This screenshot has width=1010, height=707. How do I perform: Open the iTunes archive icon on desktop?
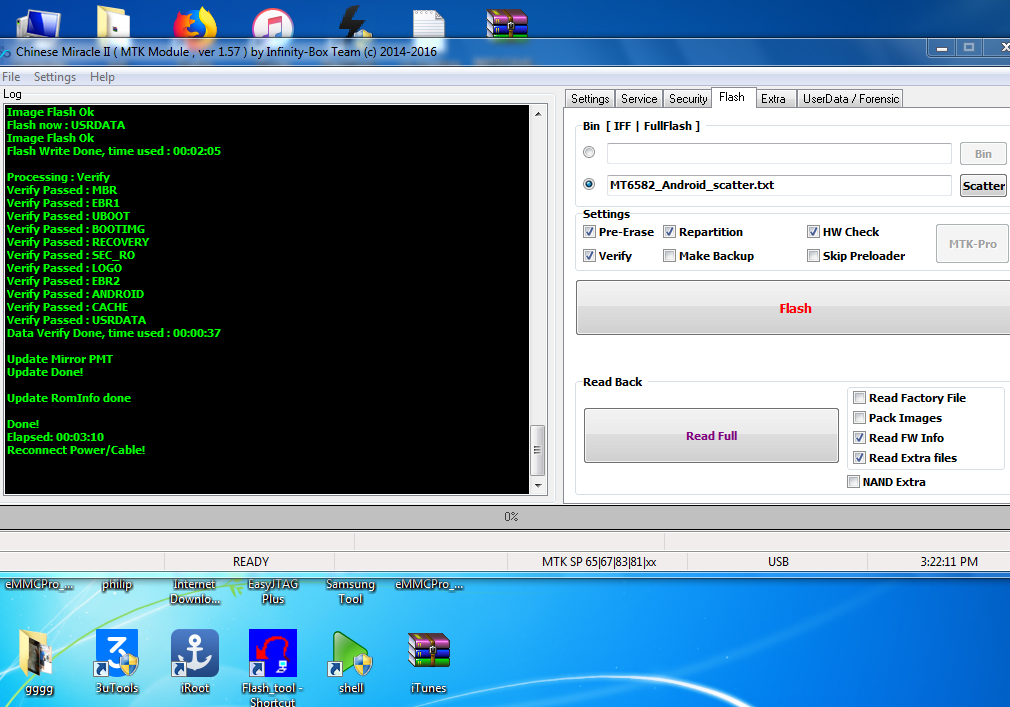tap(428, 660)
